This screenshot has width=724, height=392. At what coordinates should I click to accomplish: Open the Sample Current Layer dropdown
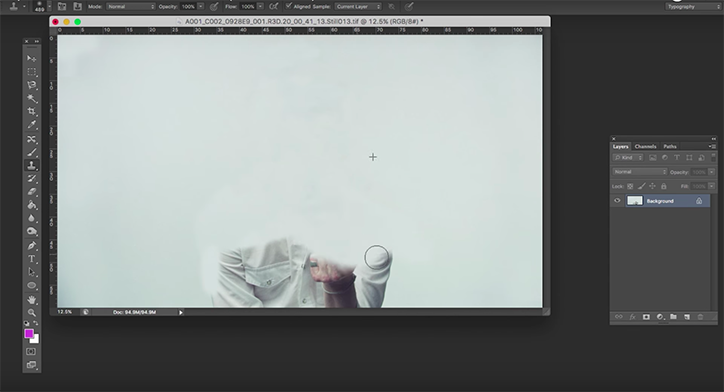(x=358, y=6)
